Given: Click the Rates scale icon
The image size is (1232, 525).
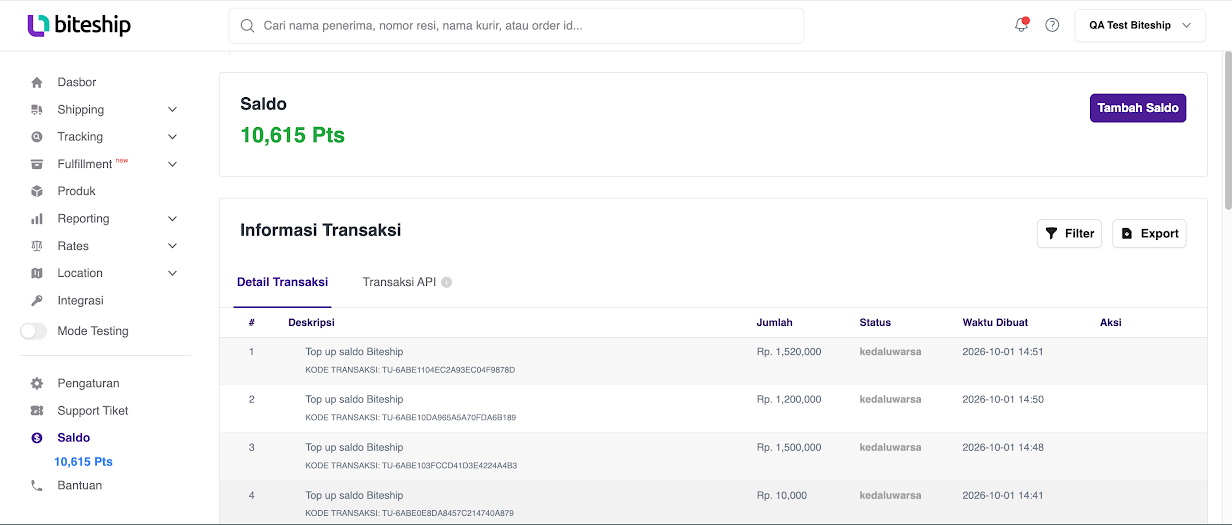Looking at the screenshot, I should (x=37, y=246).
